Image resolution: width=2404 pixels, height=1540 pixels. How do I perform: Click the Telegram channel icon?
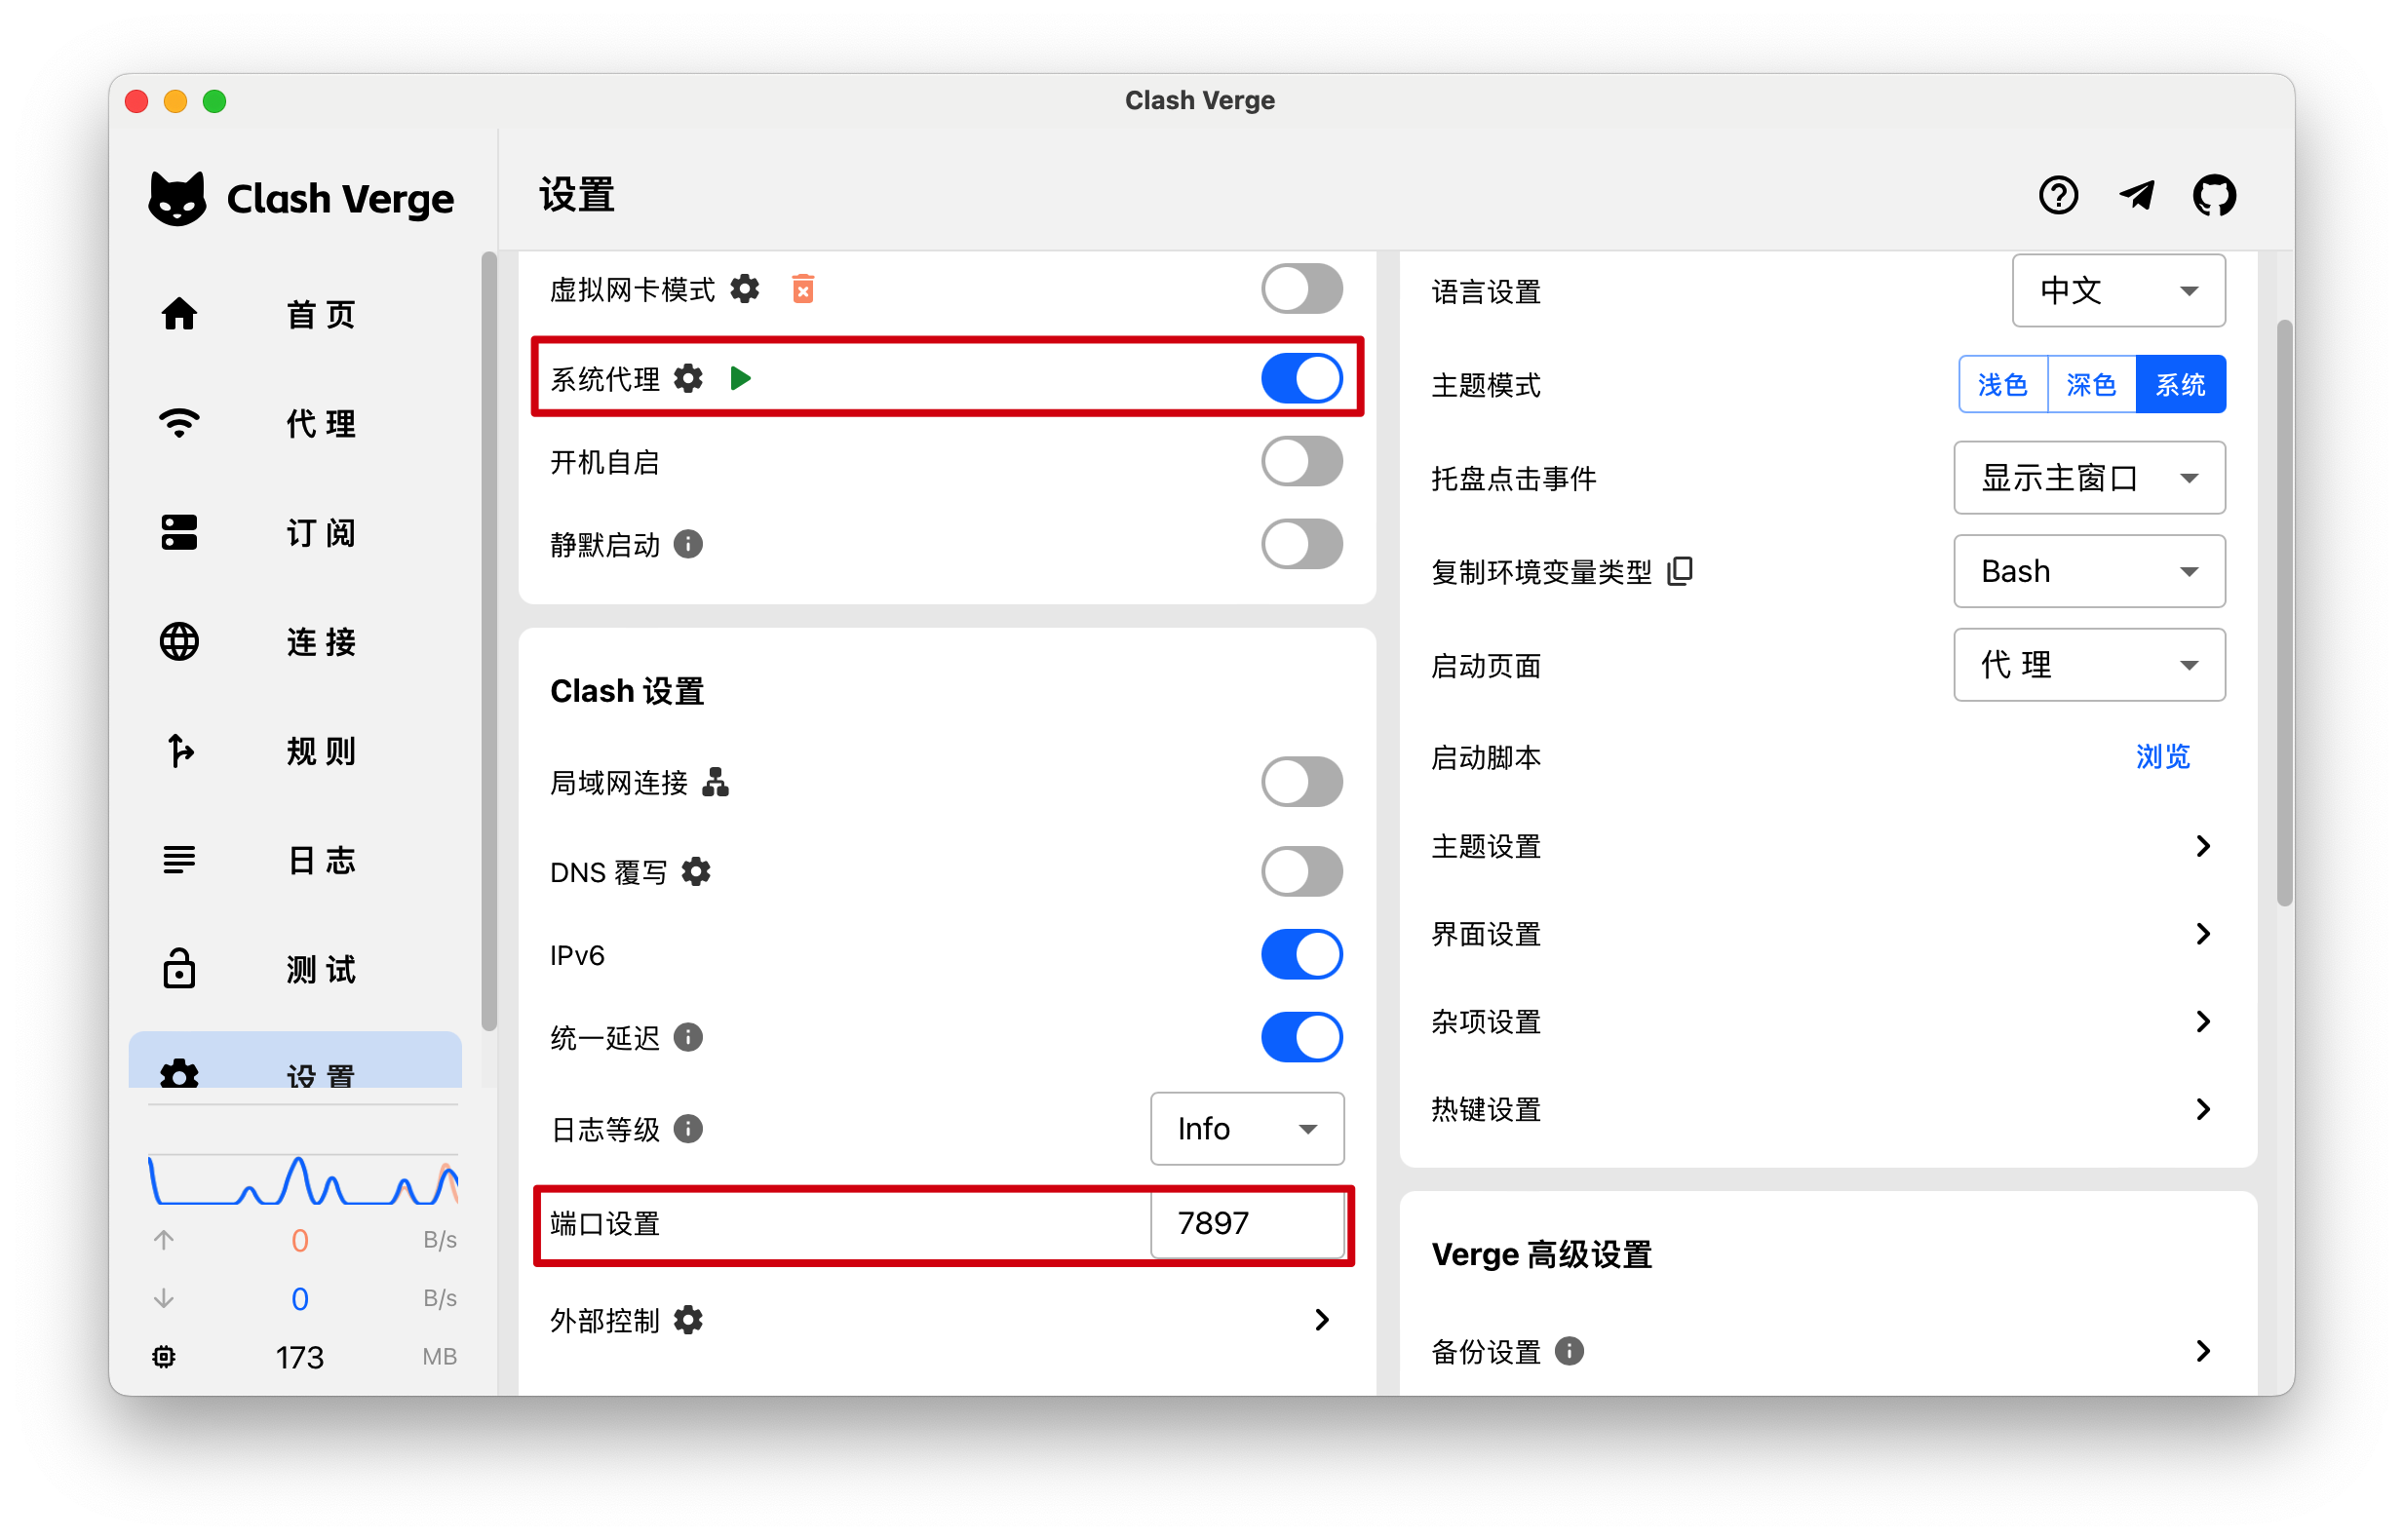coord(2136,196)
